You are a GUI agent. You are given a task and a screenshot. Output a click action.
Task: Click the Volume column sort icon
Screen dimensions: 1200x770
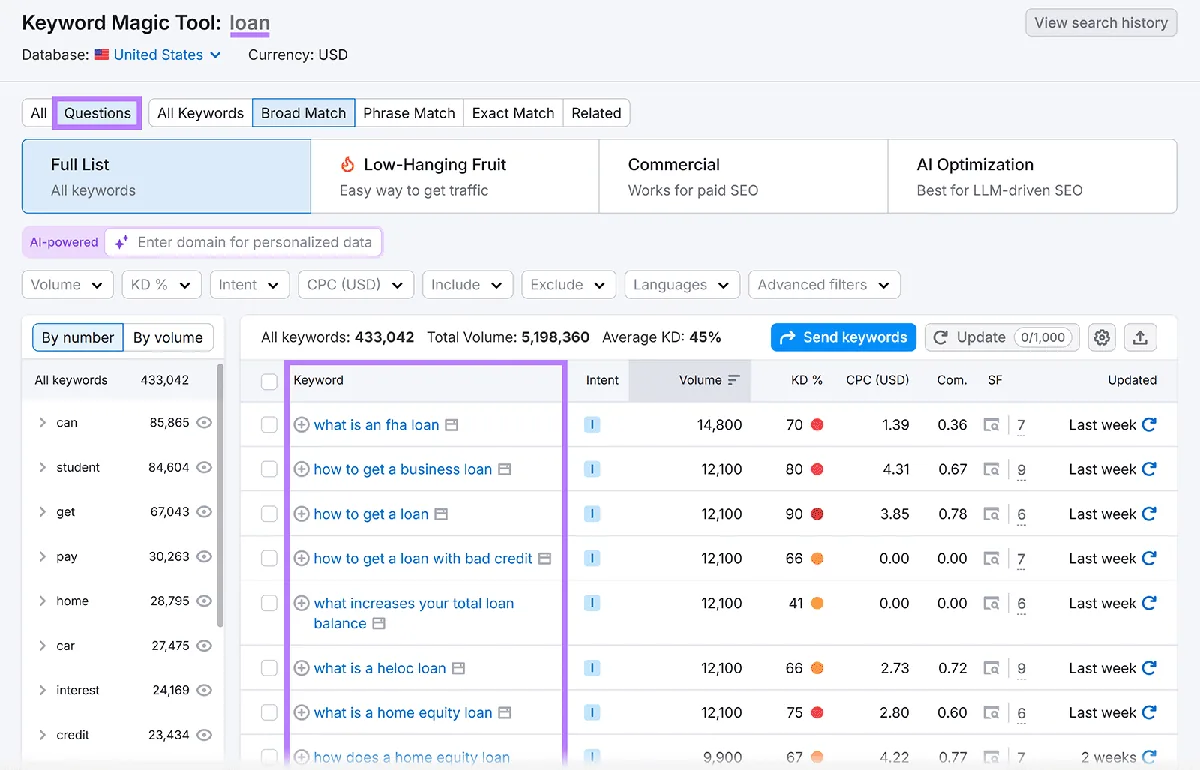coord(734,380)
